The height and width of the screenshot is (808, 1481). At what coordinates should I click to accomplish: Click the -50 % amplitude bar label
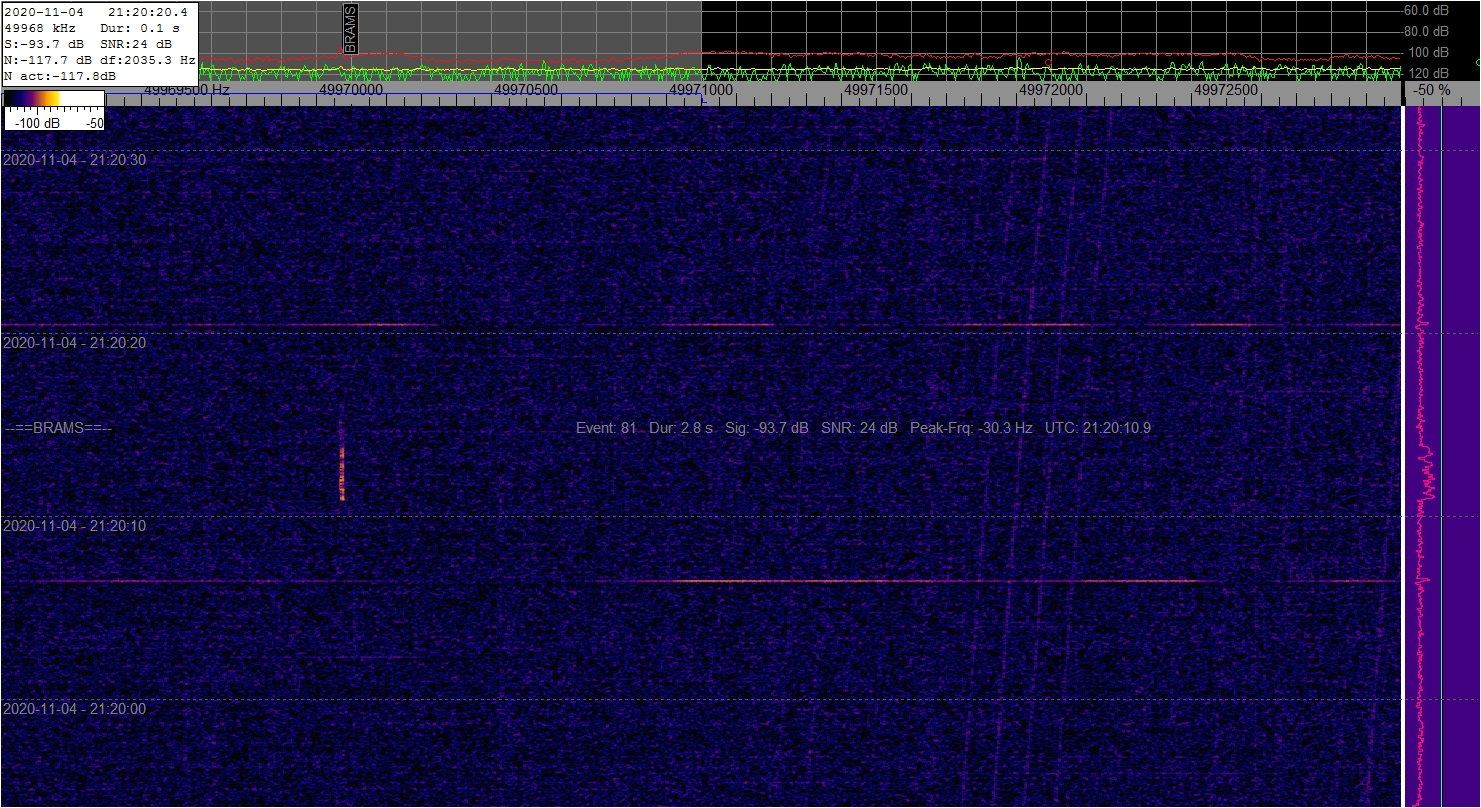pyautogui.click(x=1431, y=90)
